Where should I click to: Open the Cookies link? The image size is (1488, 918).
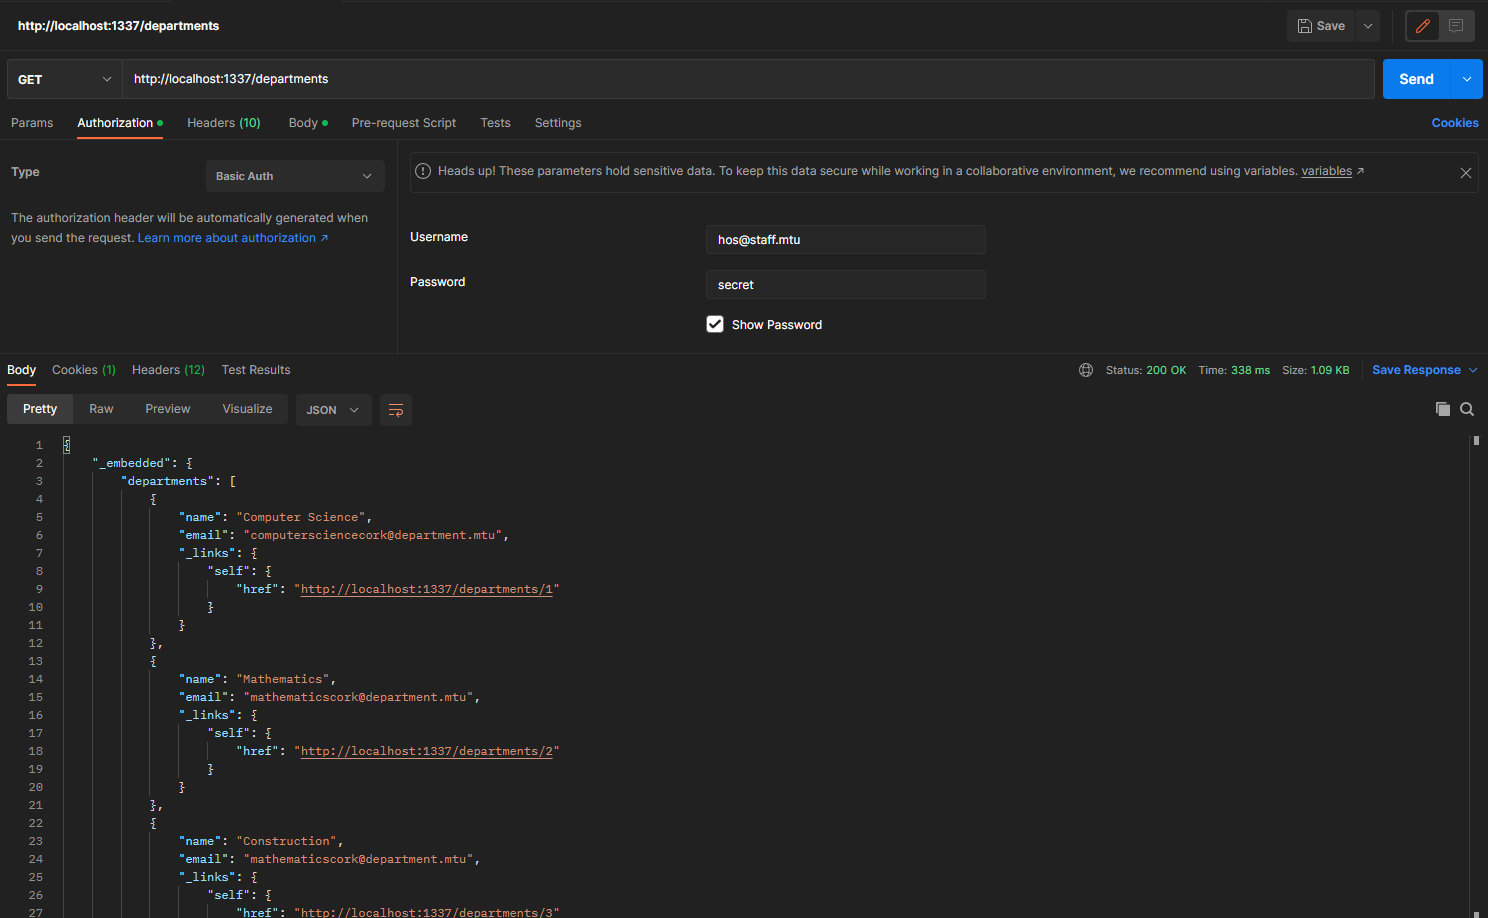pos(1455,123)
